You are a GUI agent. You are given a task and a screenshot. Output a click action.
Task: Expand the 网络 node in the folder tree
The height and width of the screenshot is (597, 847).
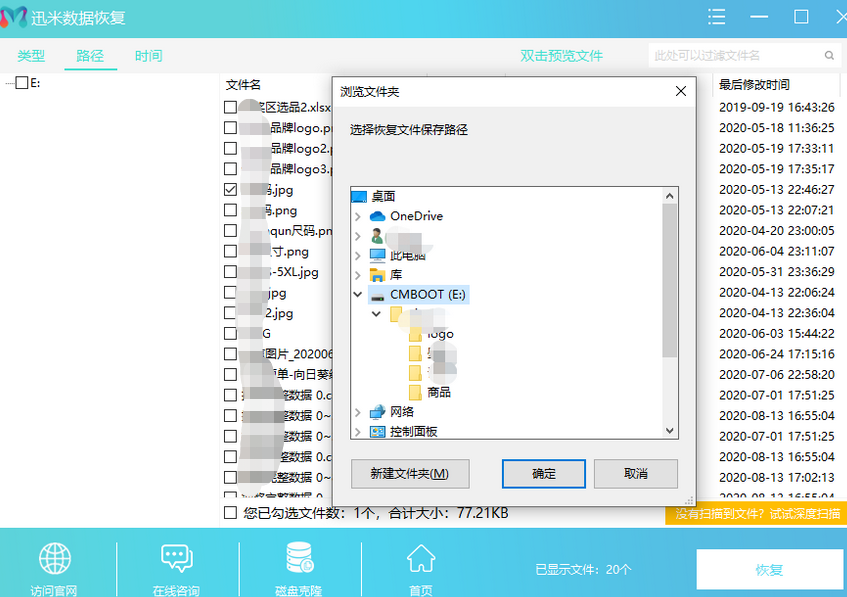point(358,412)
